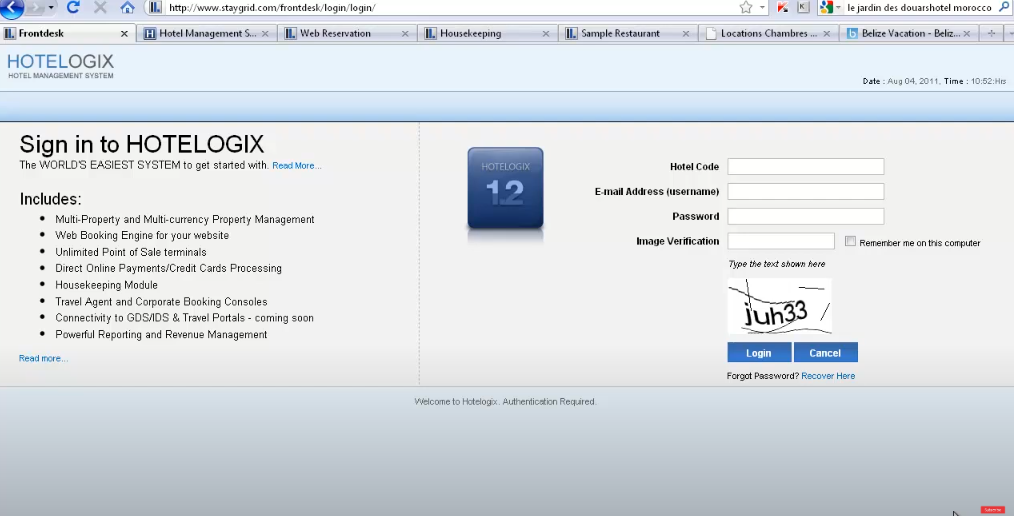Click the "Housekeeping Module" bullet text

[106, 285]
